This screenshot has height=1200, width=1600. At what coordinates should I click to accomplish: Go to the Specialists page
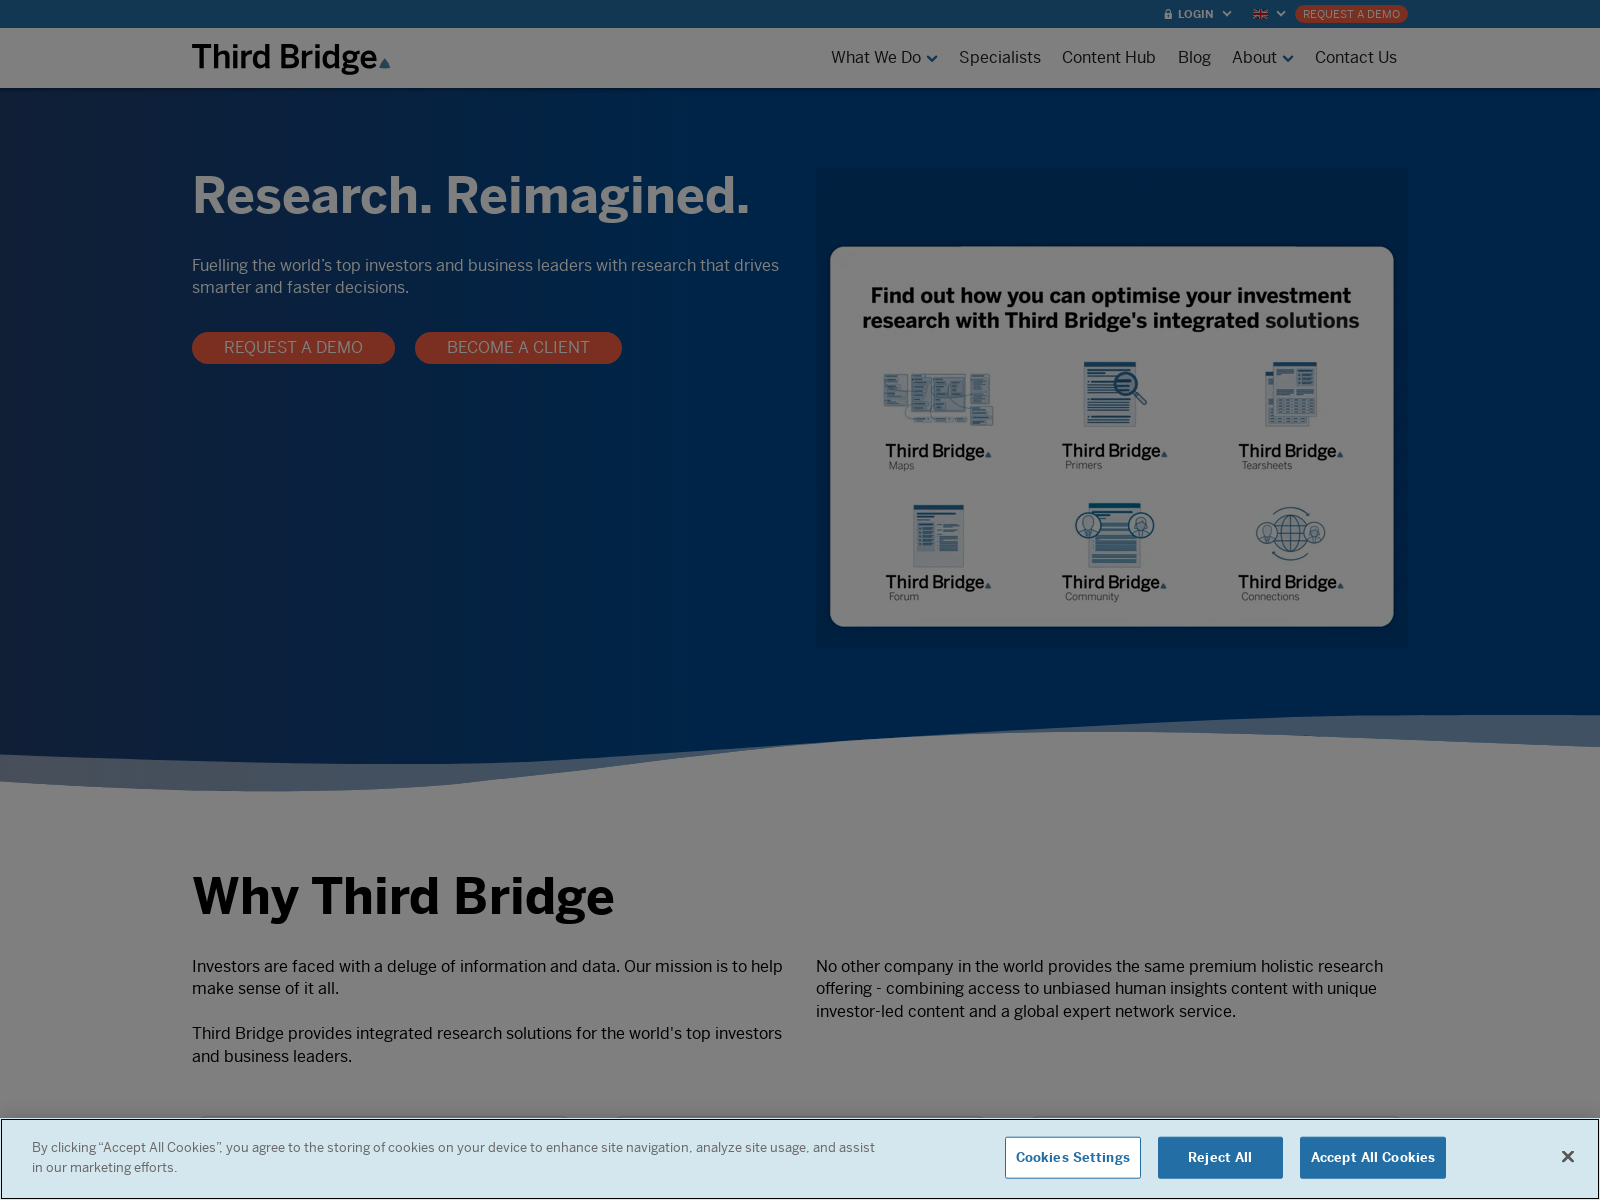1000,58
